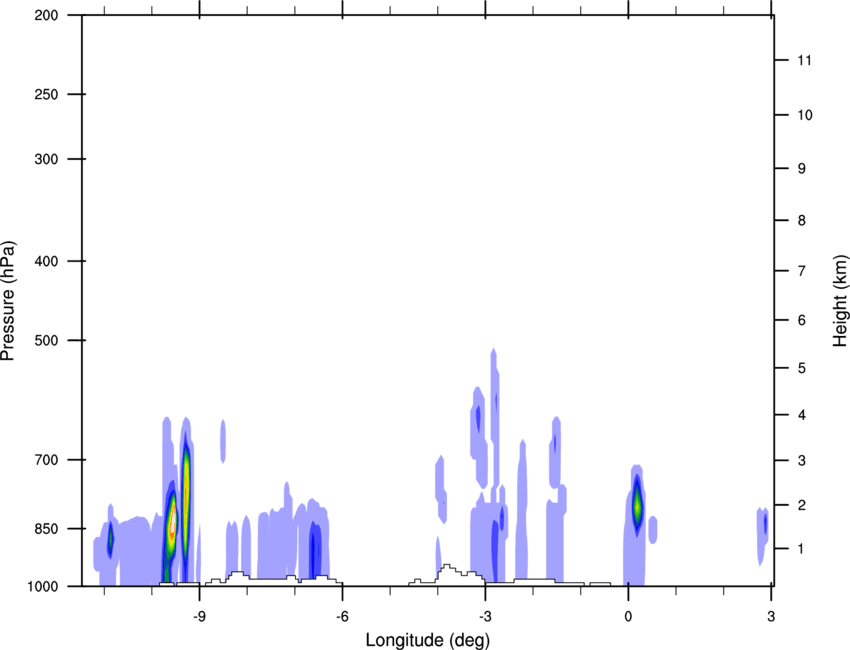The height and width of the screenshot is (650, 850).
Task: Select the 500 pressure tick label
Action: (46, 340)
